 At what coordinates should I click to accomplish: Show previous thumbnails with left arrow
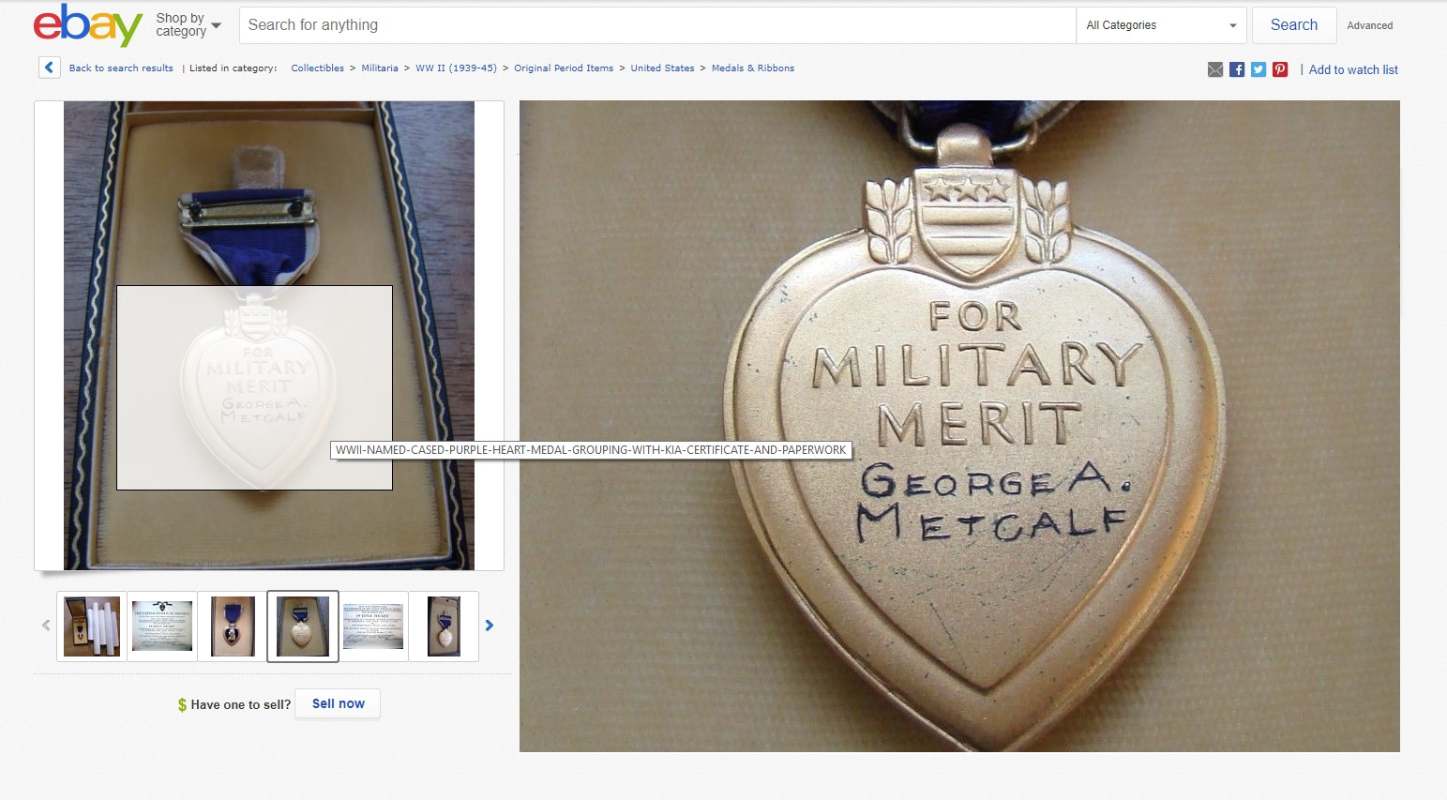(x=46, y=626)
